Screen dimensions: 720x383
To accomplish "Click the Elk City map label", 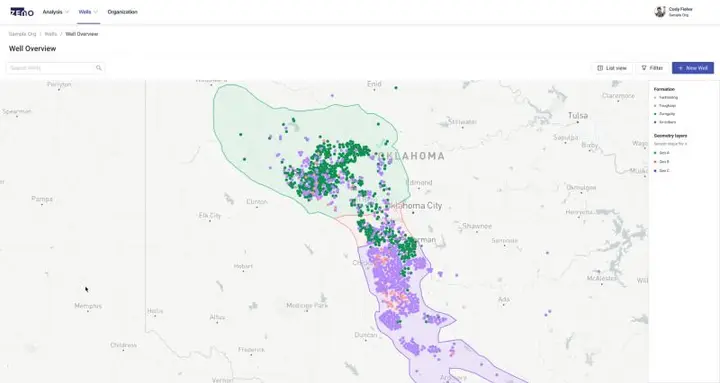I will tap(210, 215).
